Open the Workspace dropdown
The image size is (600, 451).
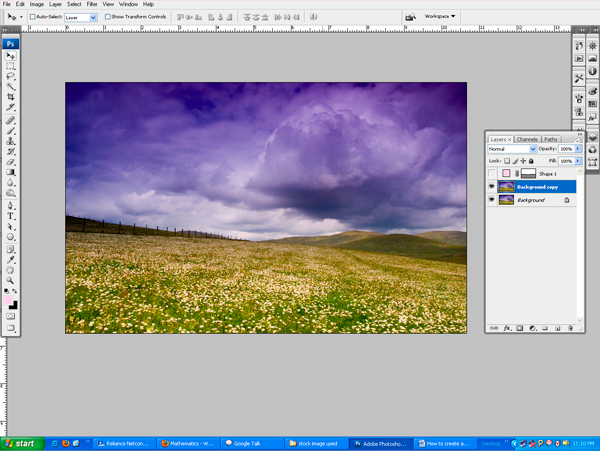tap(440, 16)
